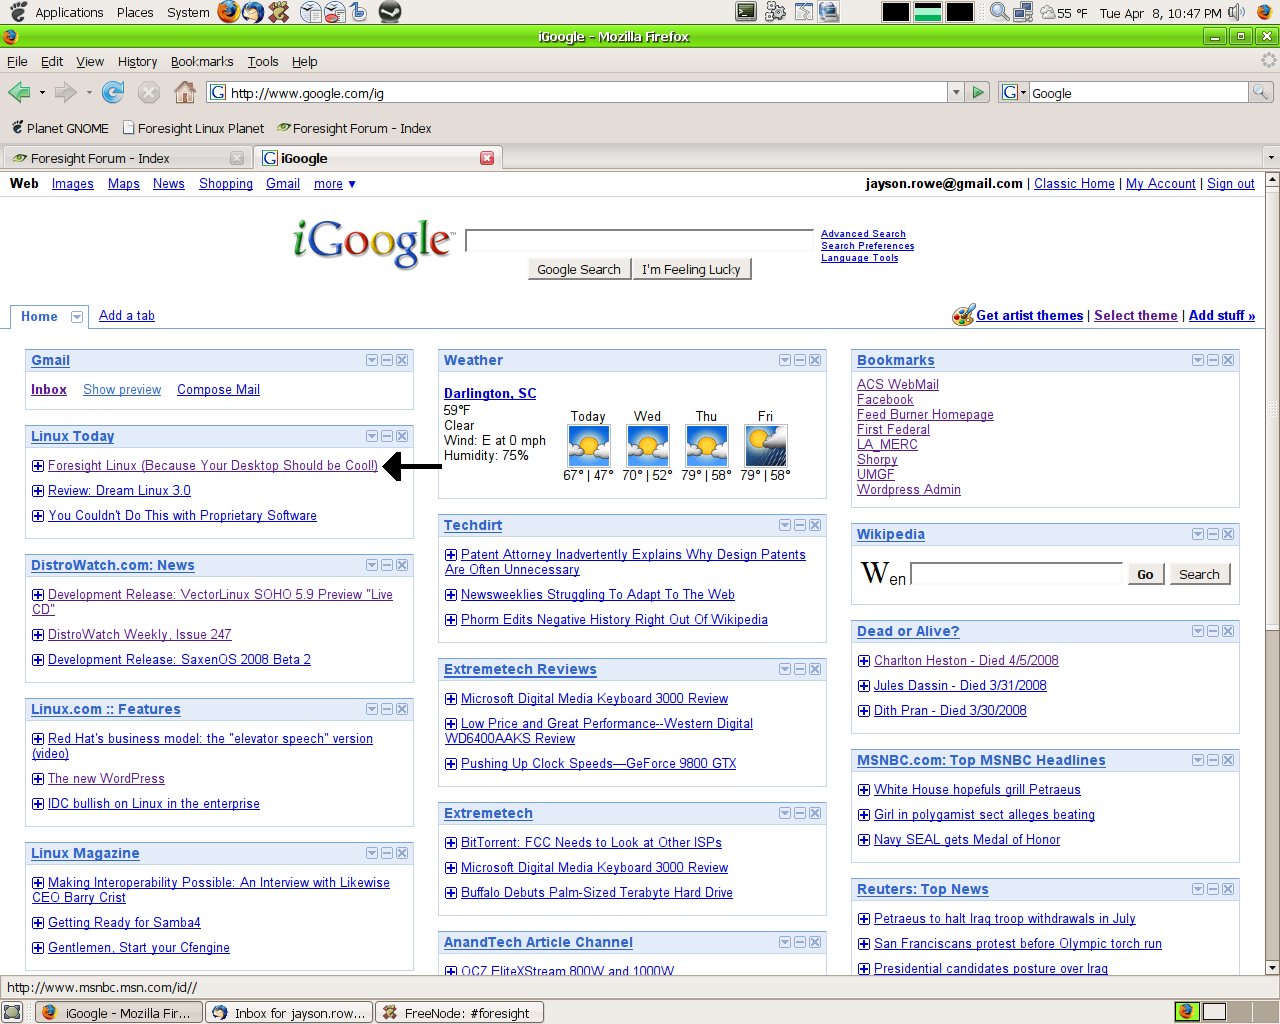
Task: Open the 'more' Google services dropdown
Action: point(334,184)
